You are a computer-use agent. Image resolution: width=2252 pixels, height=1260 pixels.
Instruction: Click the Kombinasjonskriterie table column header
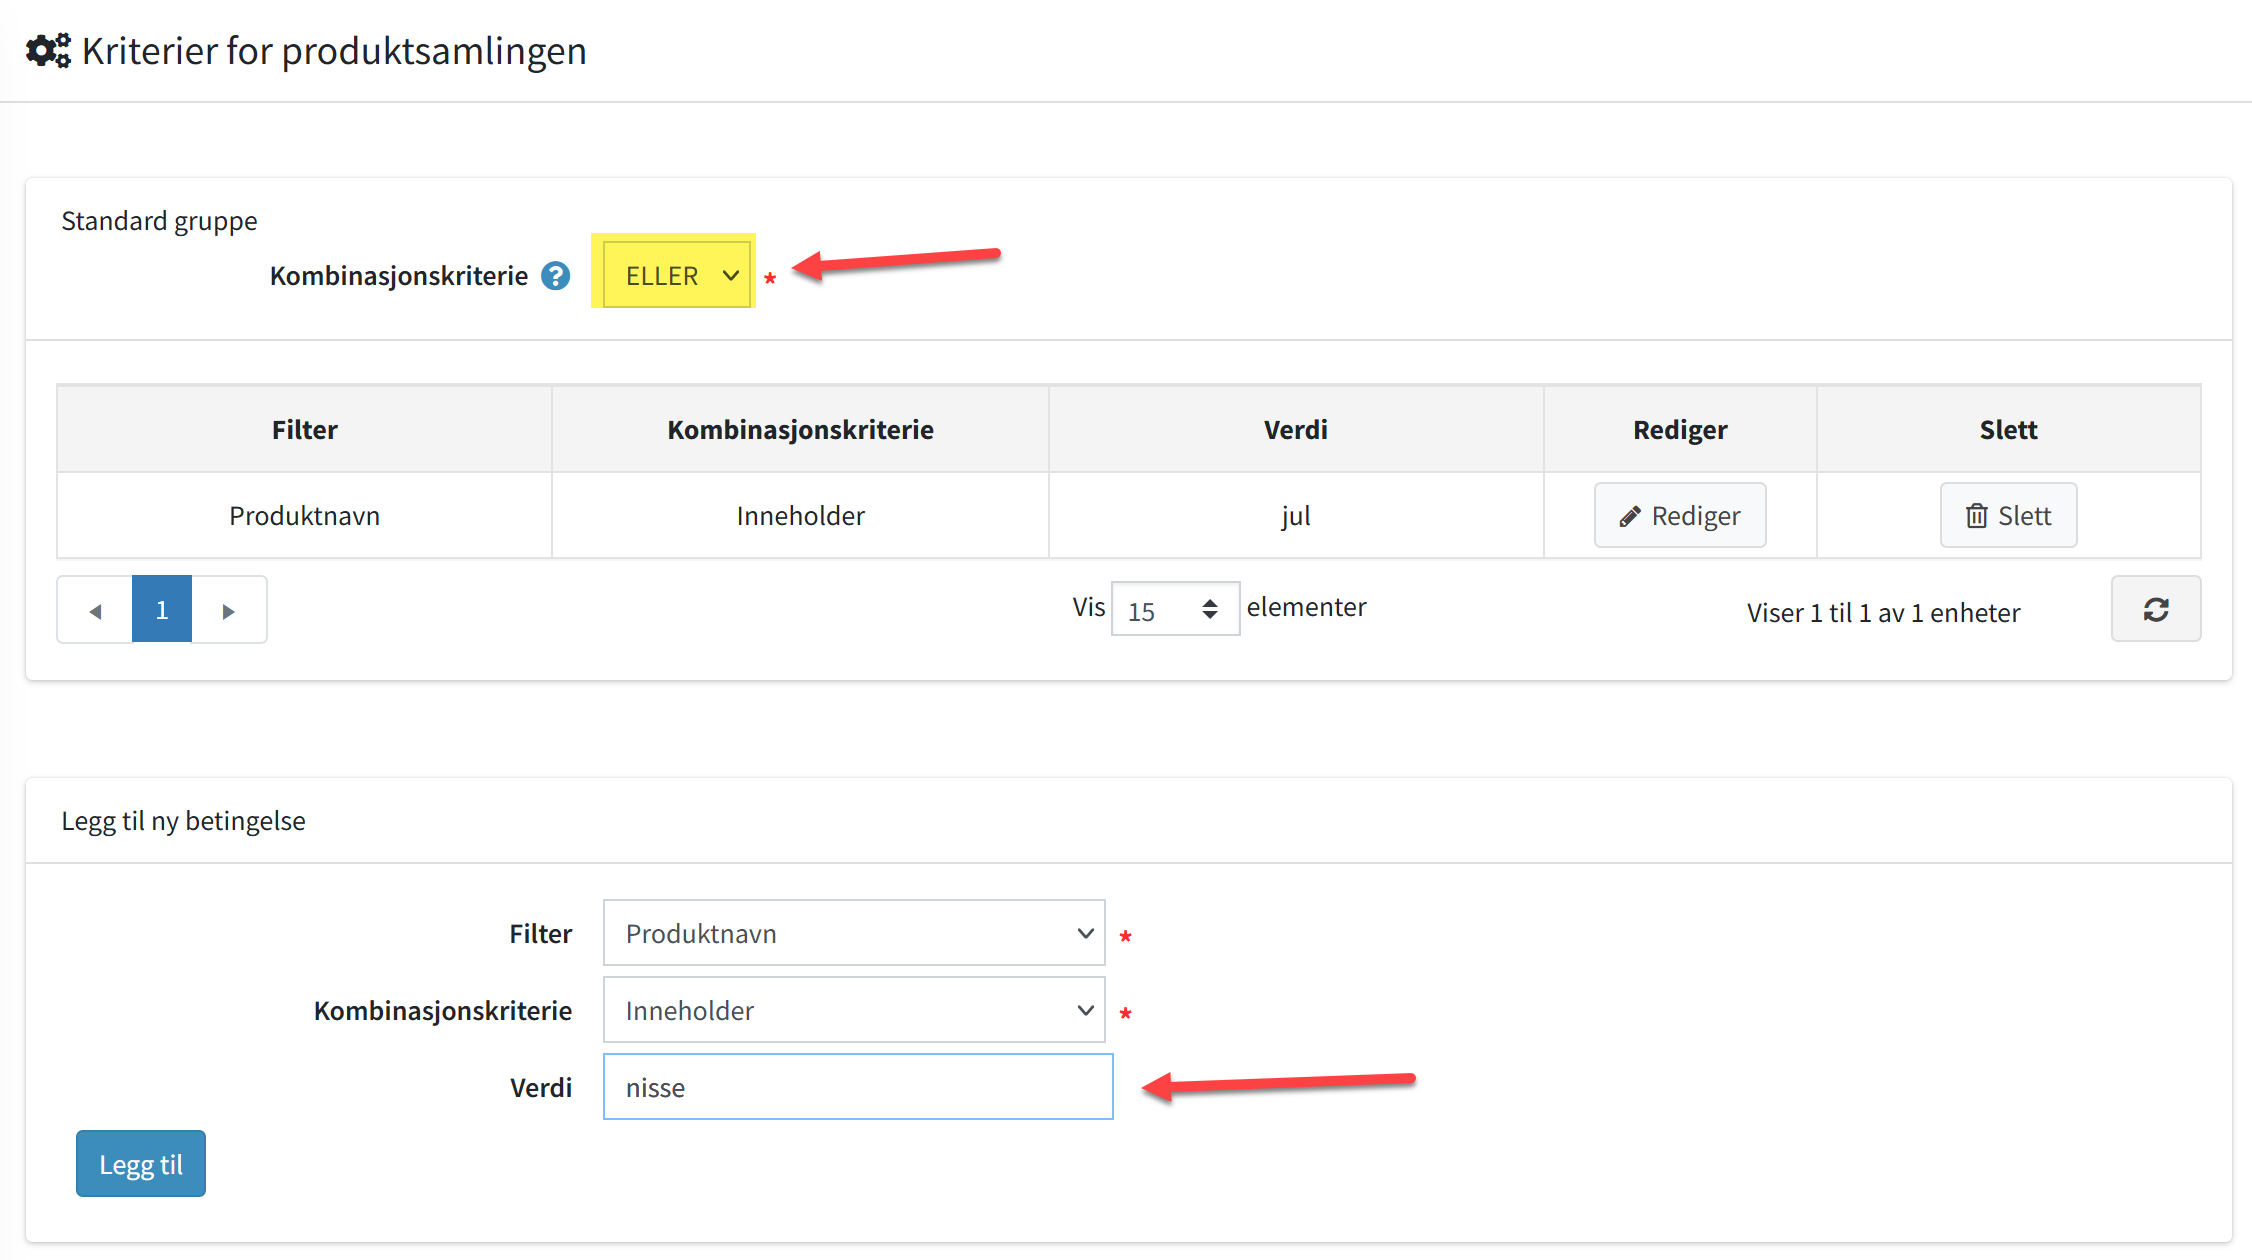(800, 430)
